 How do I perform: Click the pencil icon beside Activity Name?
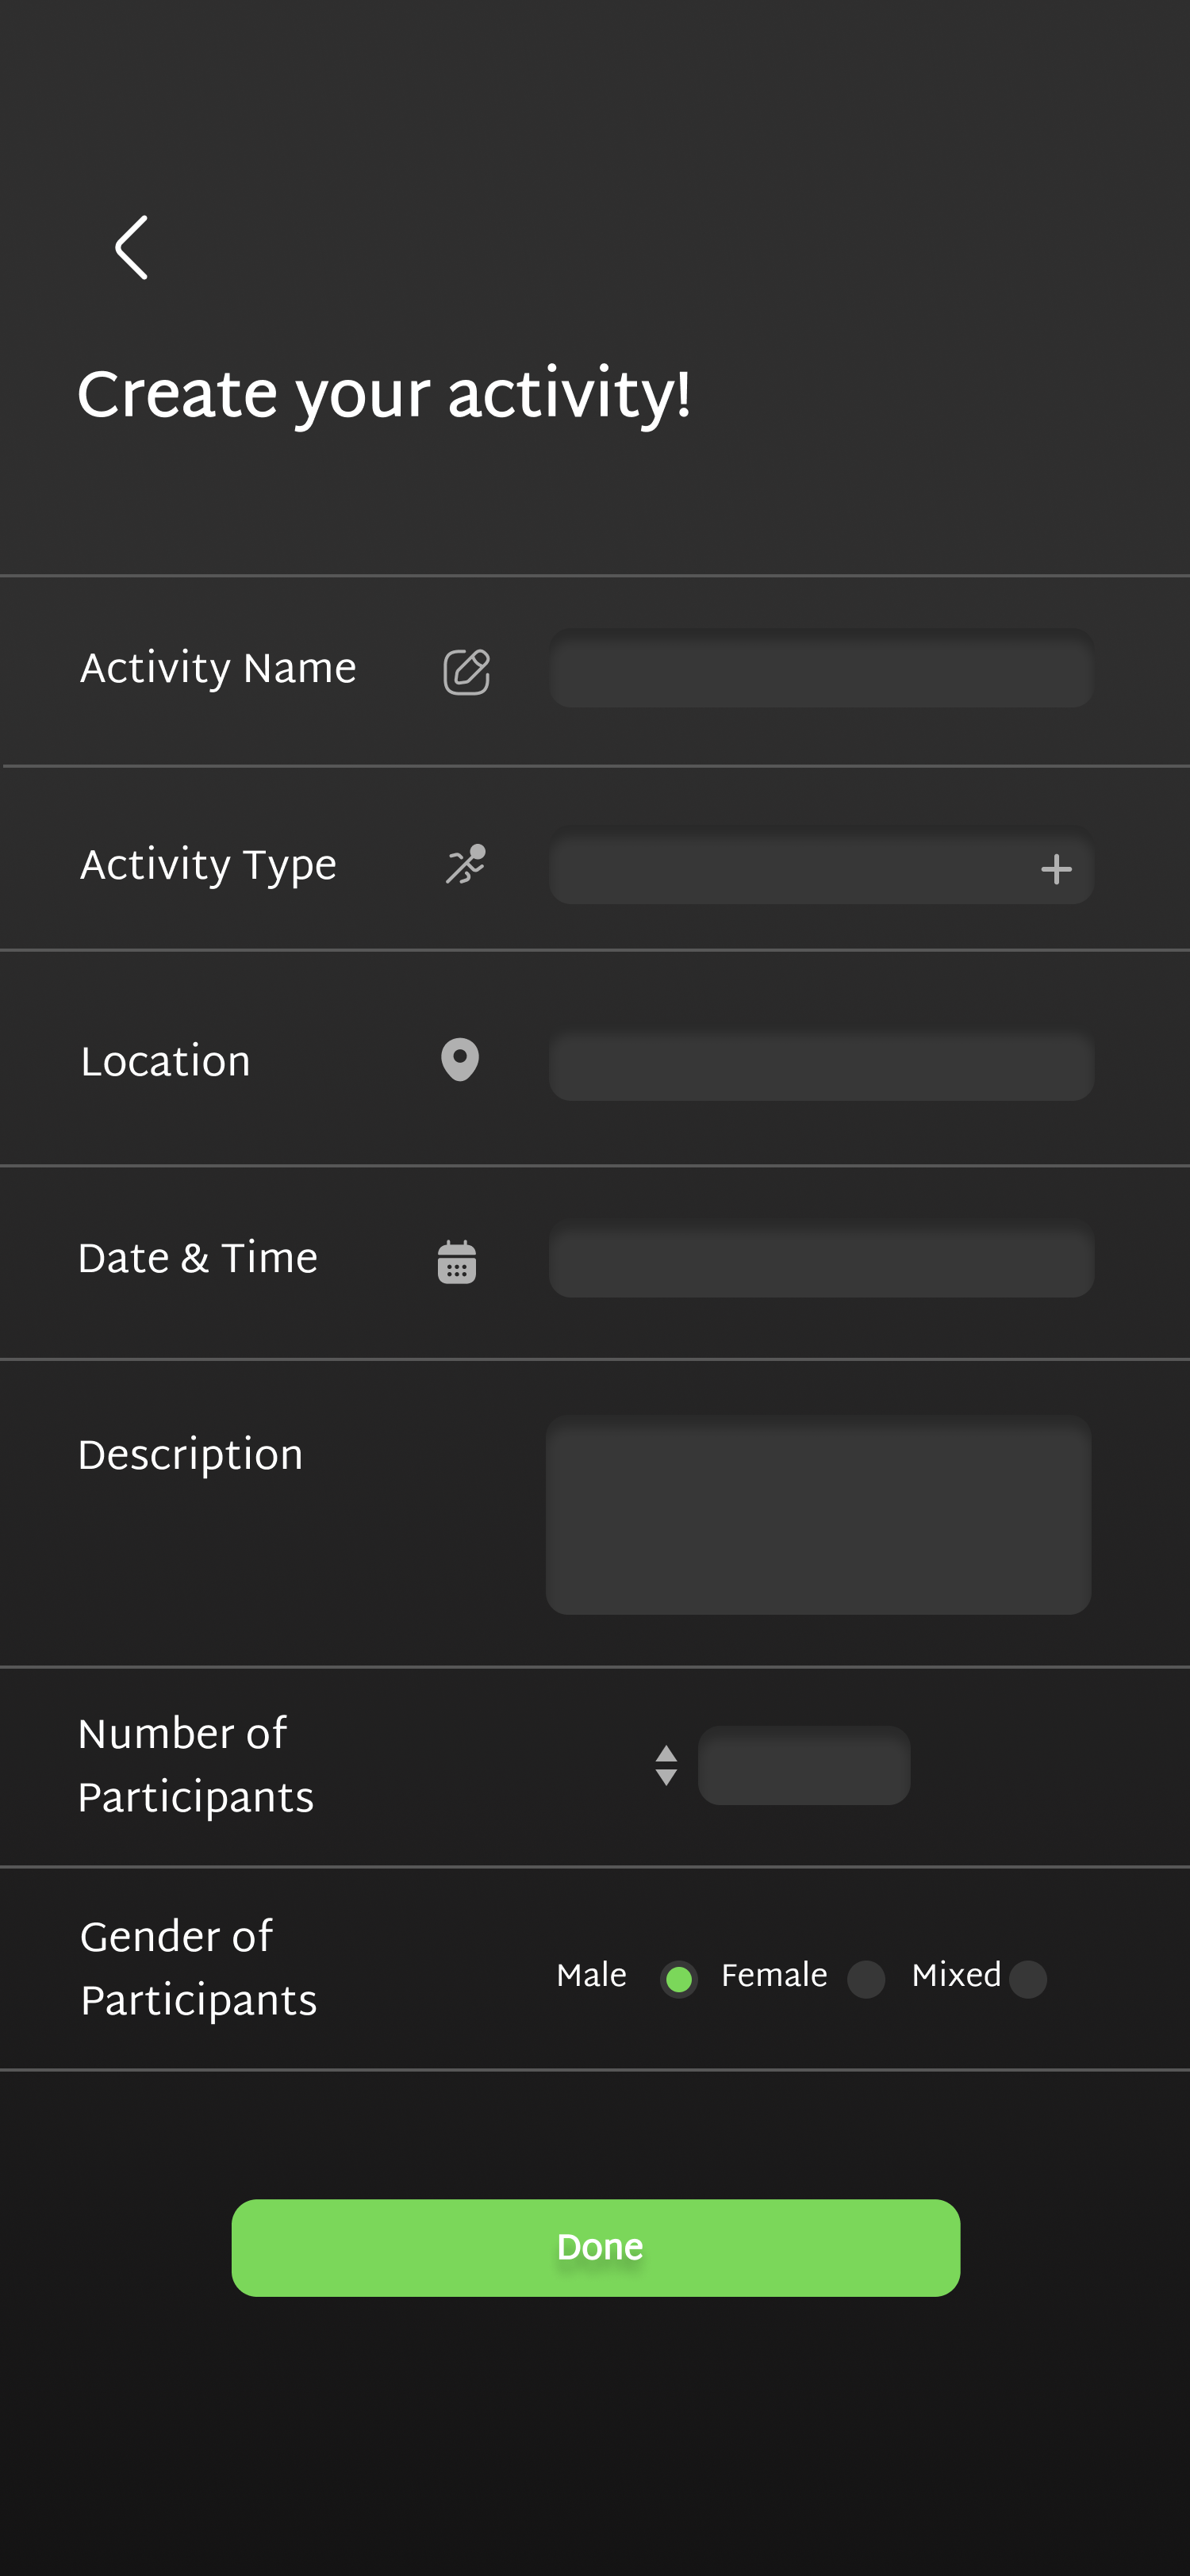[x=466, y=670]
